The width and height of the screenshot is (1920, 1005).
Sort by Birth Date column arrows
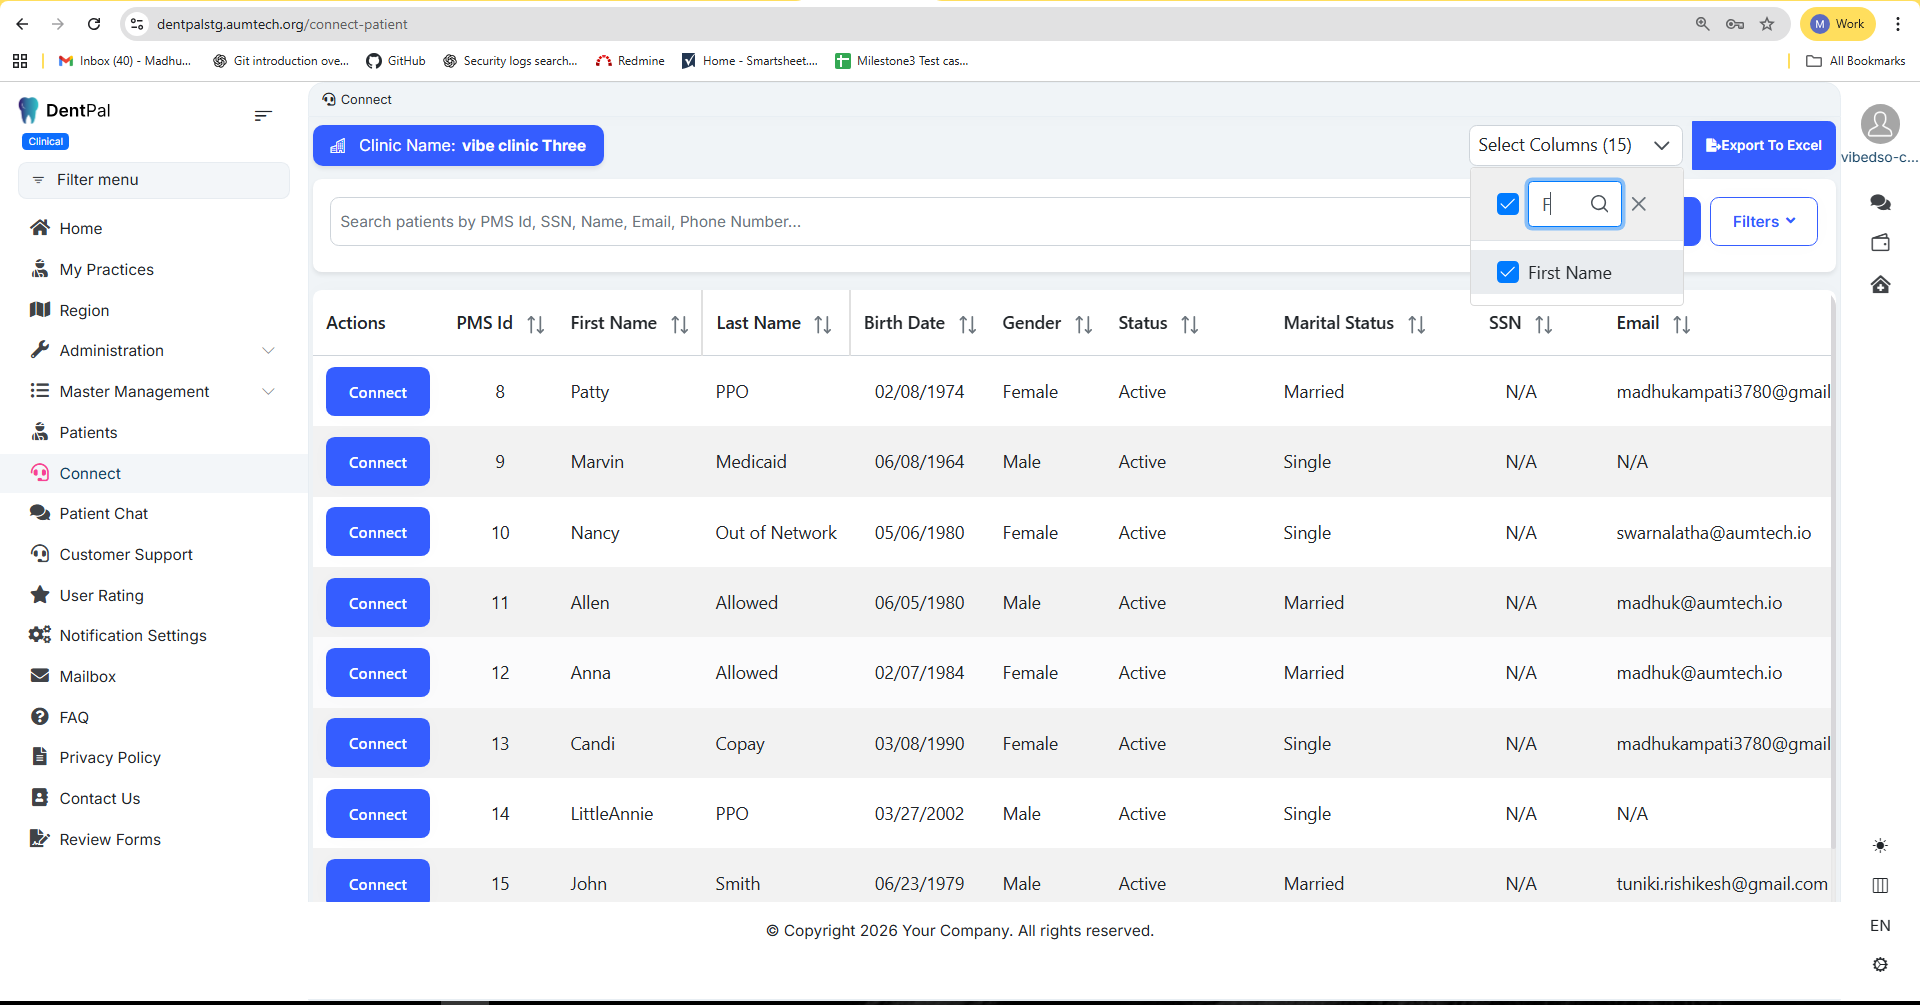[967, 324]
